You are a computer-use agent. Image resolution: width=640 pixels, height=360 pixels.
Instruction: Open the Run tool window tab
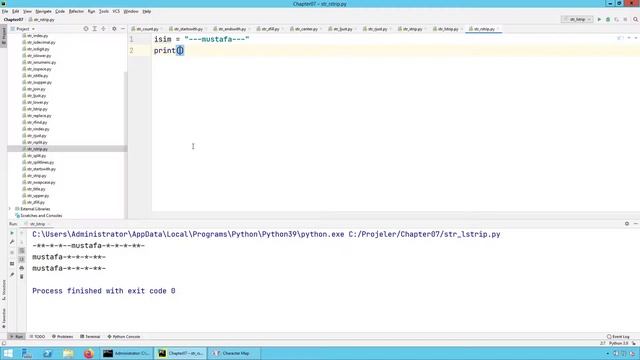(16, 337)
